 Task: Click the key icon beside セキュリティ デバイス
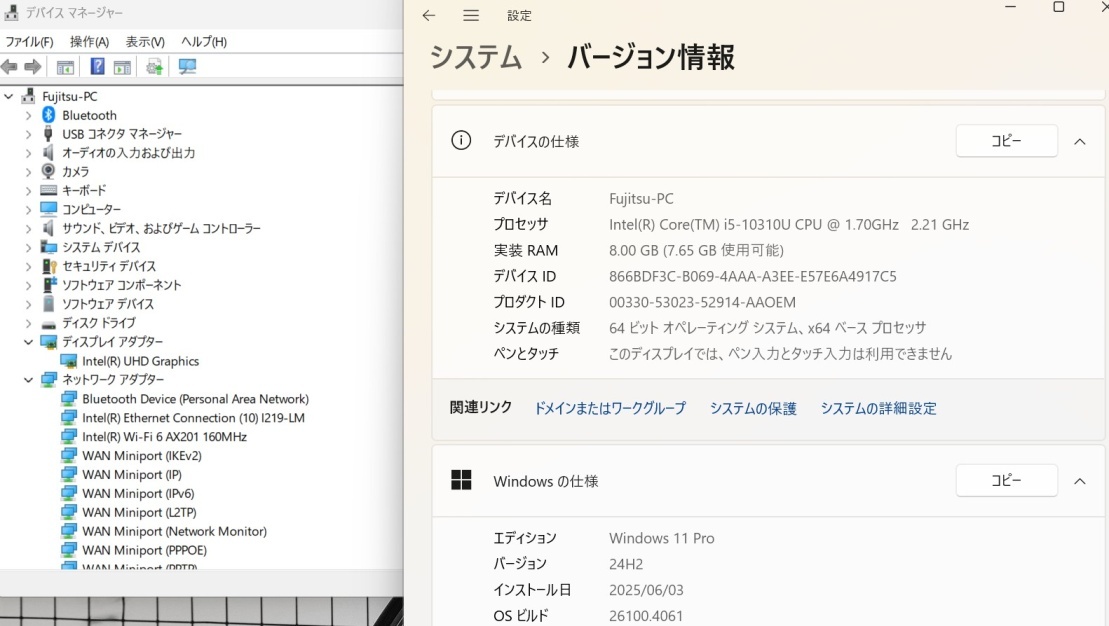tap(49, 266)
